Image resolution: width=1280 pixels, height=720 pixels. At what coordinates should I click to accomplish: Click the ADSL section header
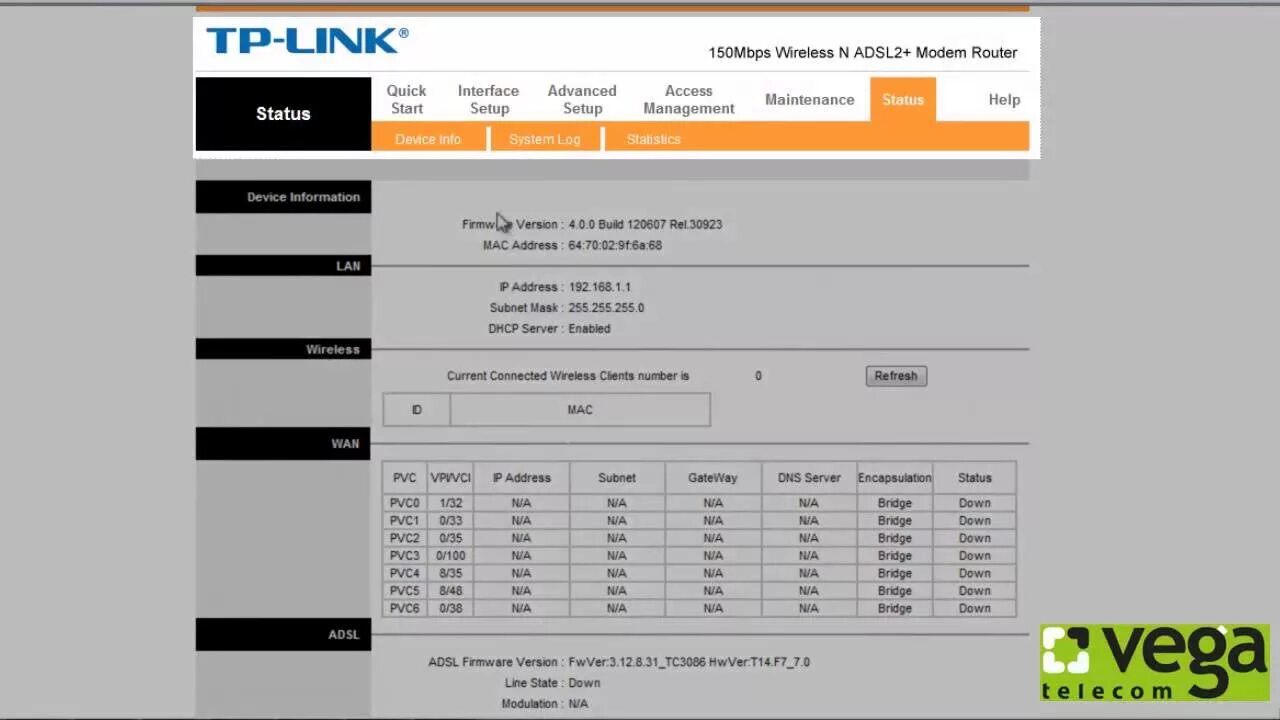pyautogui.click(x=283, y=634)
